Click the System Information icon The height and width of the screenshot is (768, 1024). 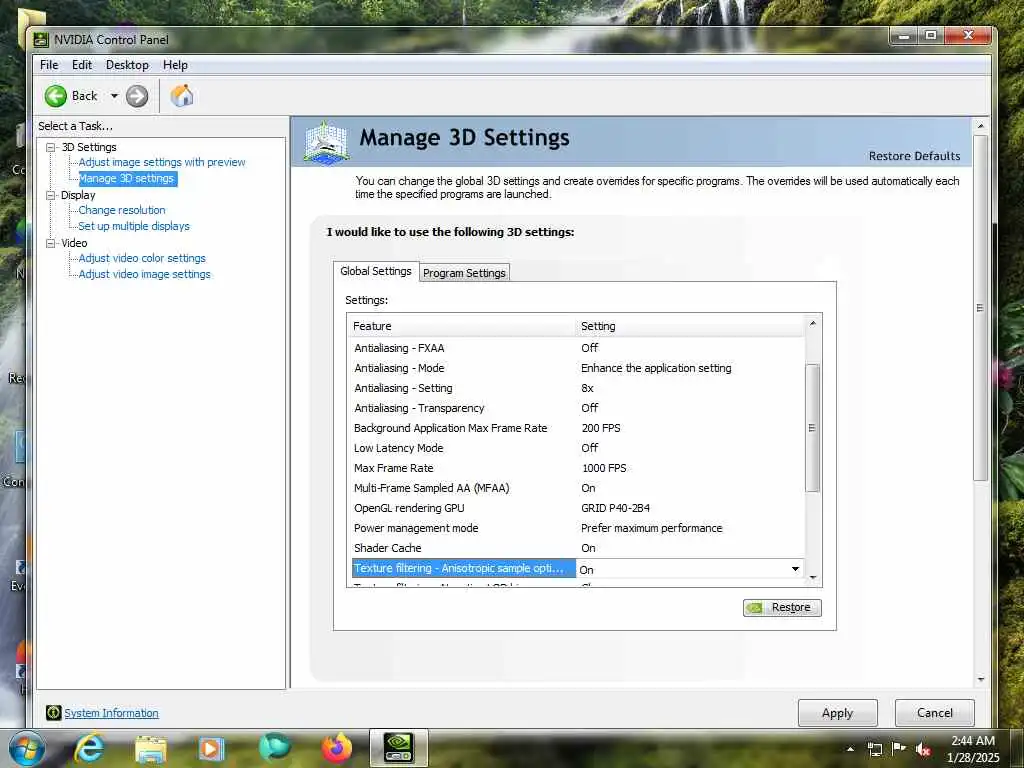(x=54, y=712)
